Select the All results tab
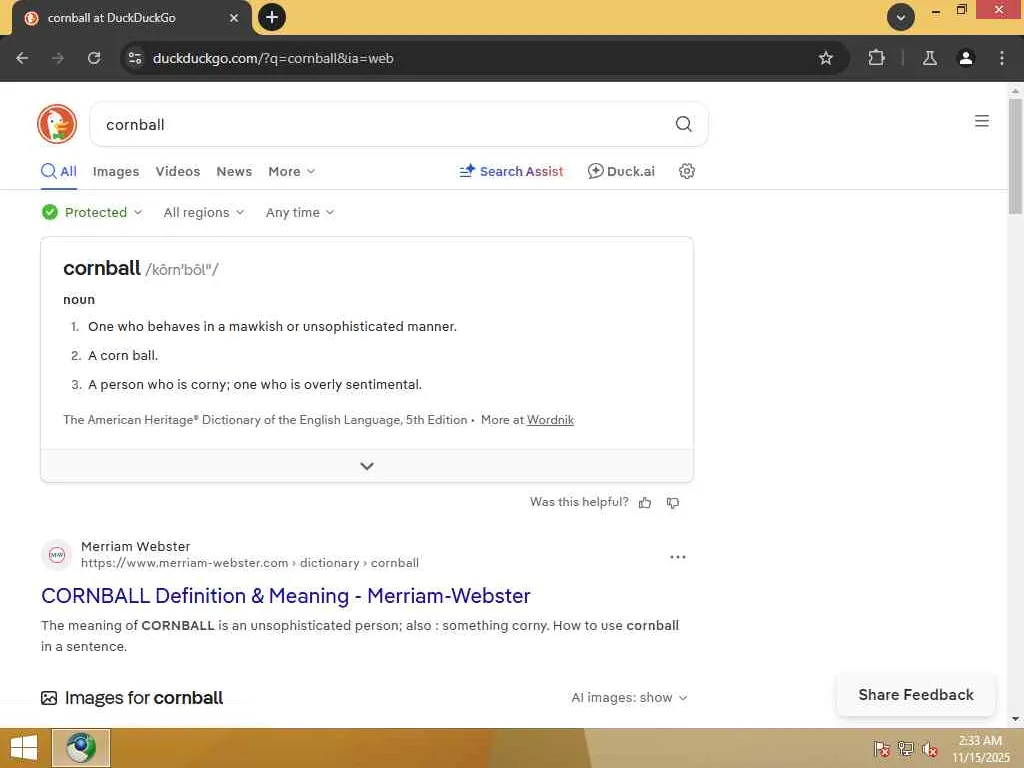The image size is (1024, 768). point(59,171)
